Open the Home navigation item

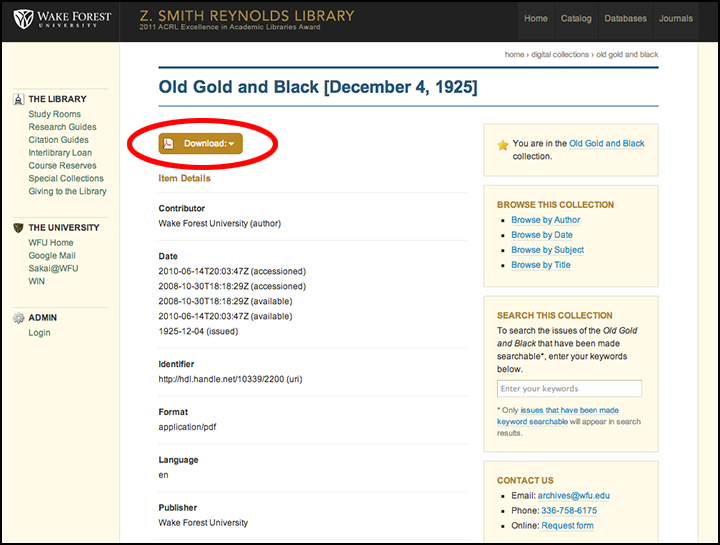point(536,19)
